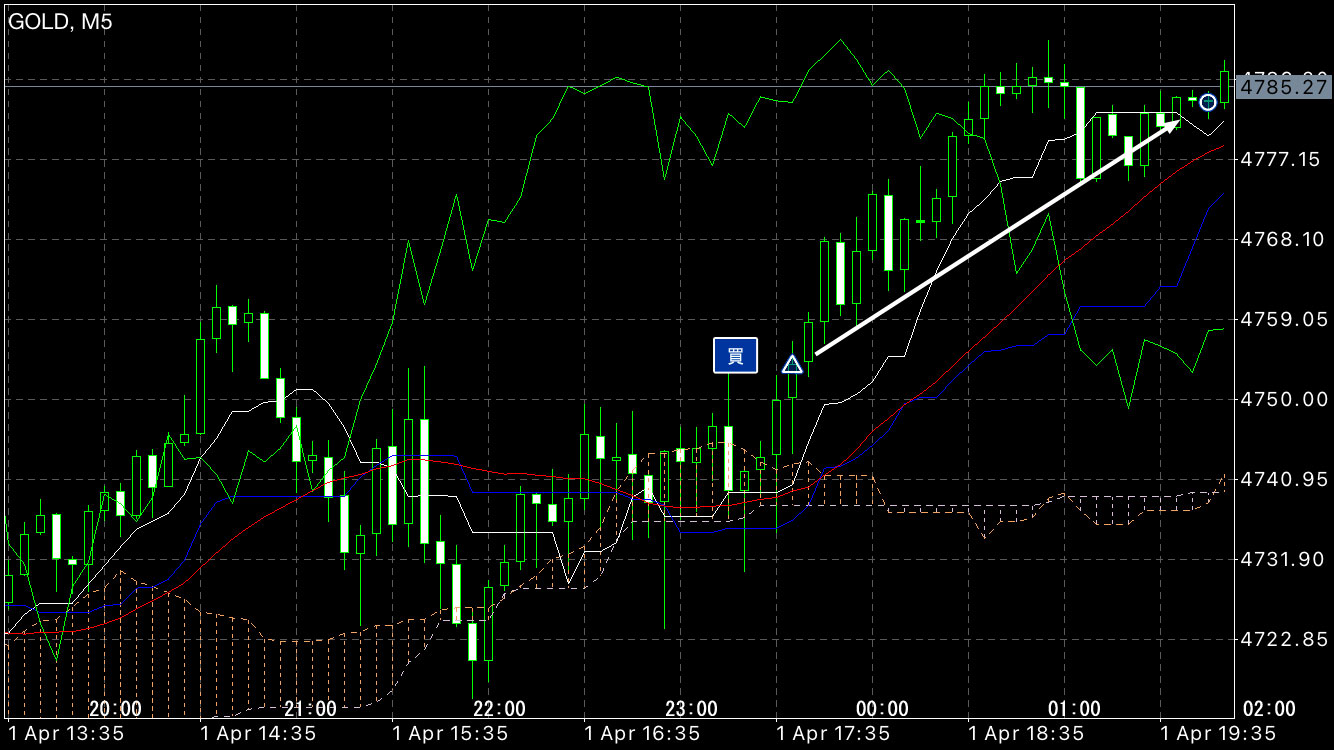1334x750 pixels.
Task: Click the 4759.05 price axis label
Action: click(x=1283, y=319)
